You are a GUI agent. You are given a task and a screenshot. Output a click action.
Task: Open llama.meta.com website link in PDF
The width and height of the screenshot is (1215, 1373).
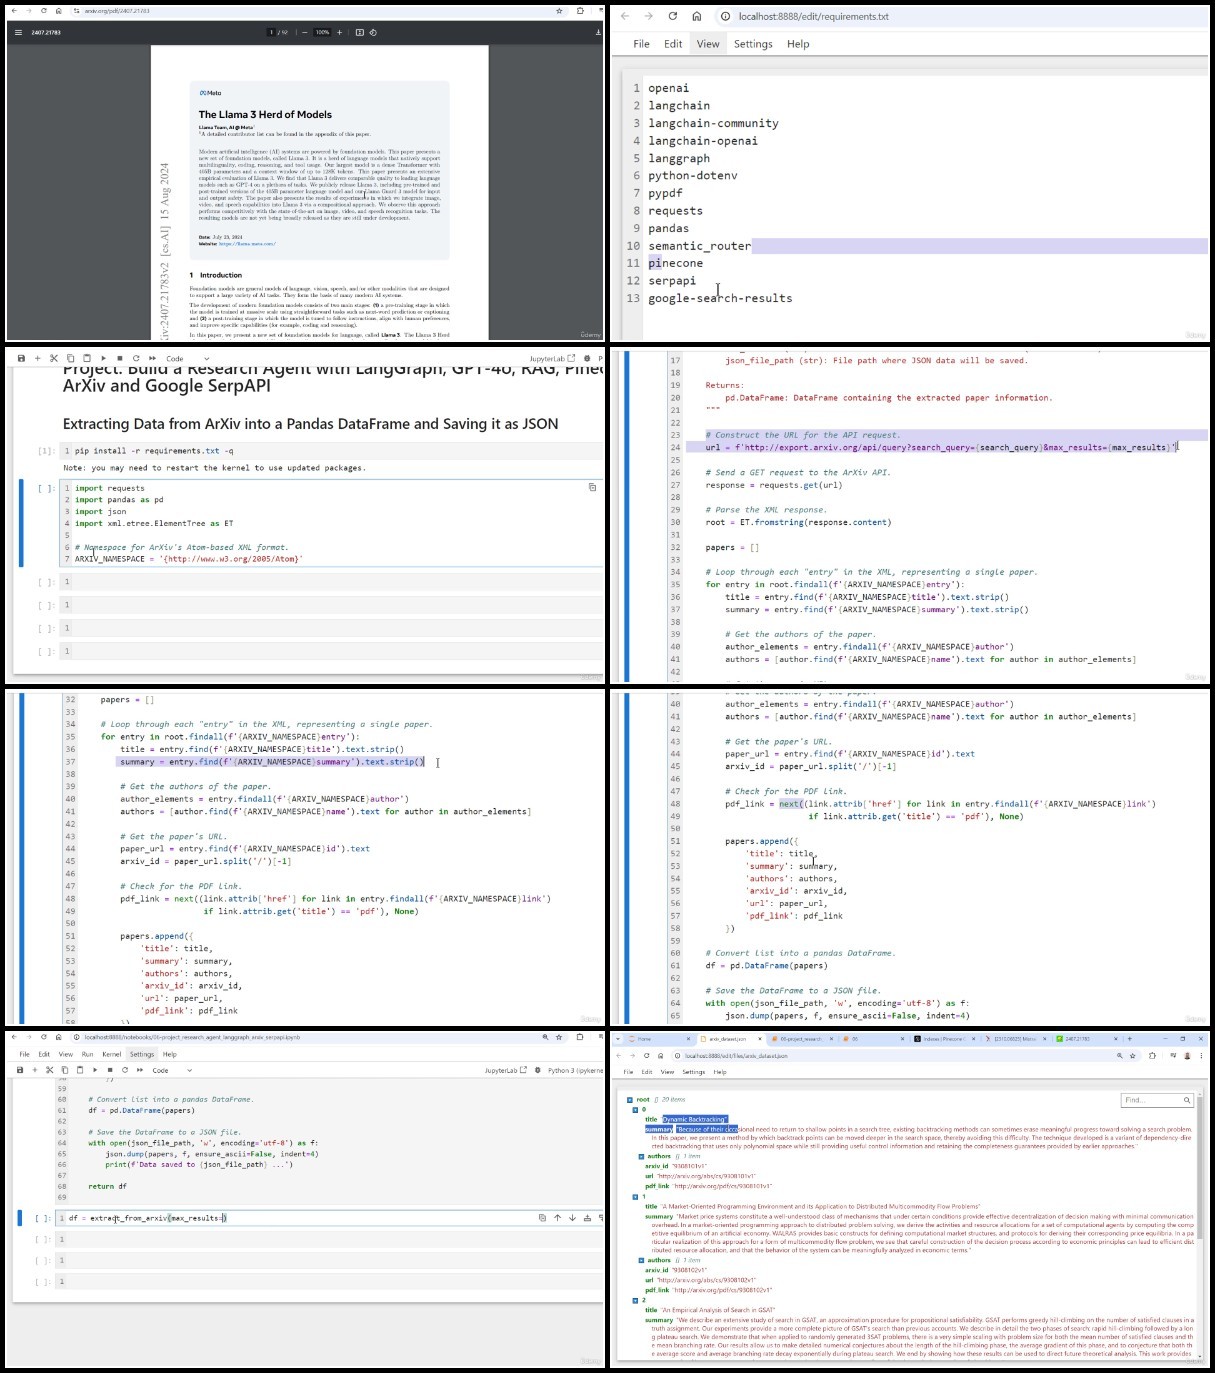247,243
